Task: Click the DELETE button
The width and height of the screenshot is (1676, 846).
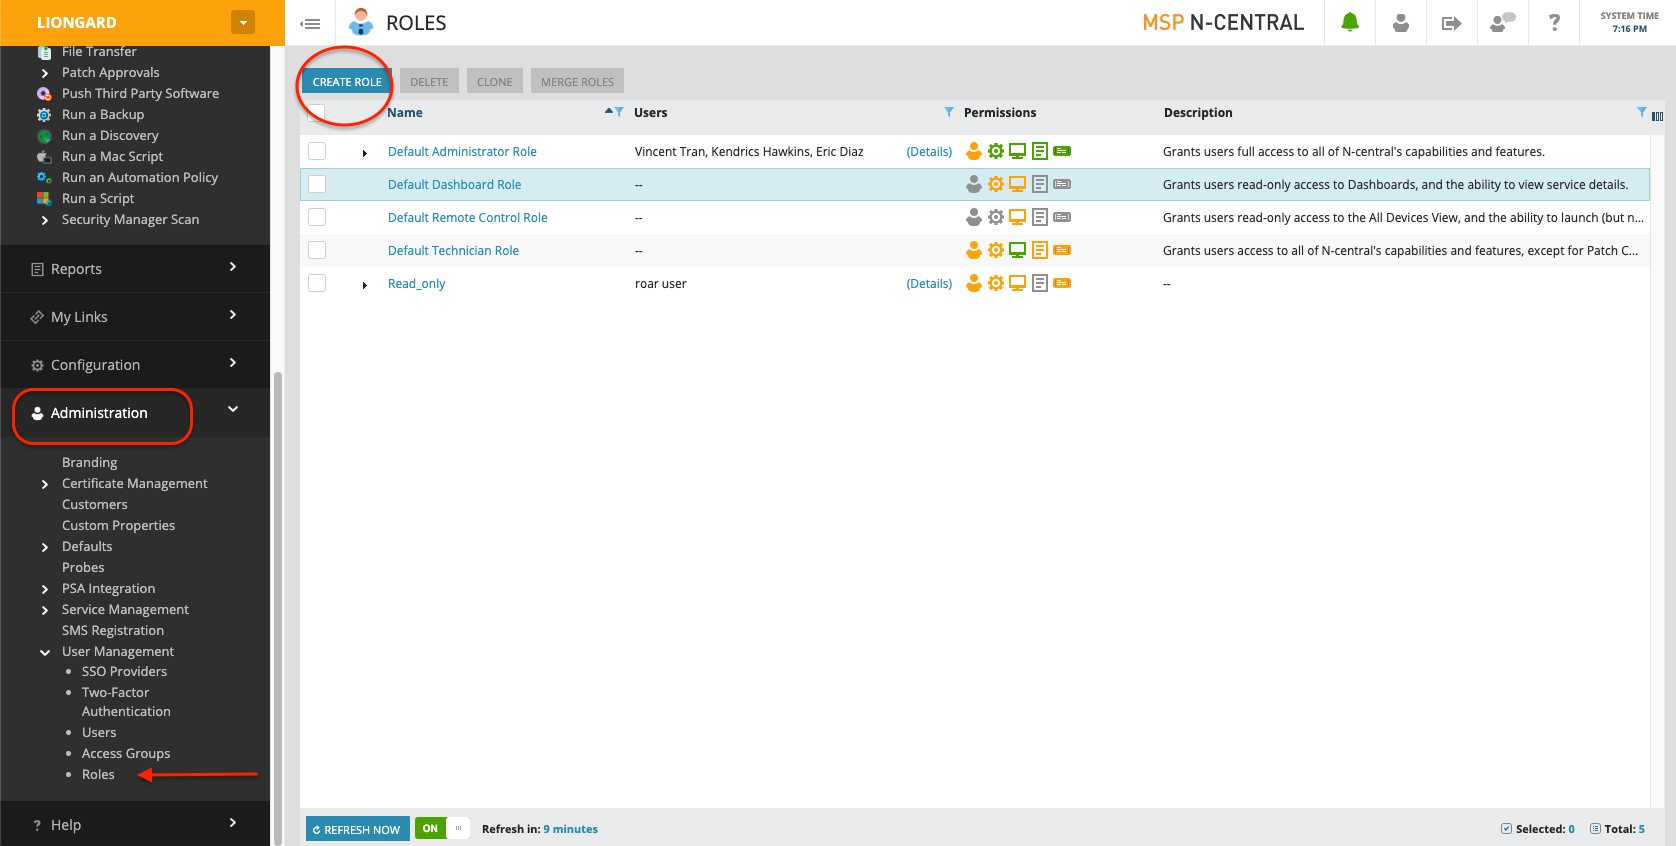Action: [429, 82]
